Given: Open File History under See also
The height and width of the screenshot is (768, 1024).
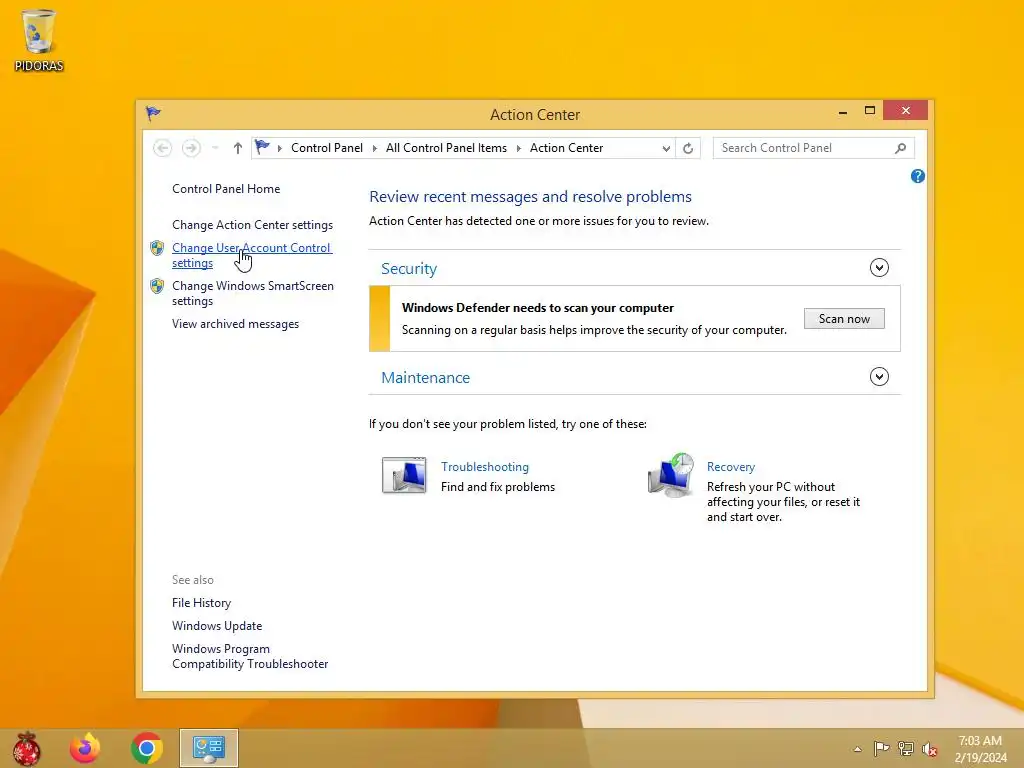Looking at the screenshot, I should click(201, 603).
